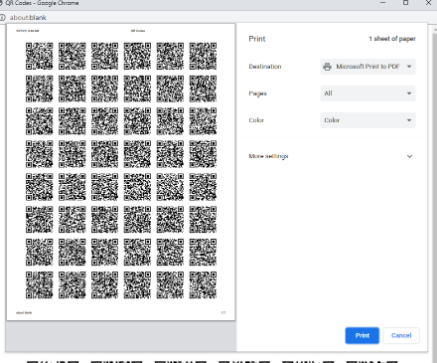Image resolution: width=437 pixels, height=363 pixels.
Task: Open the Color mode dropdown
Action: 368,120
